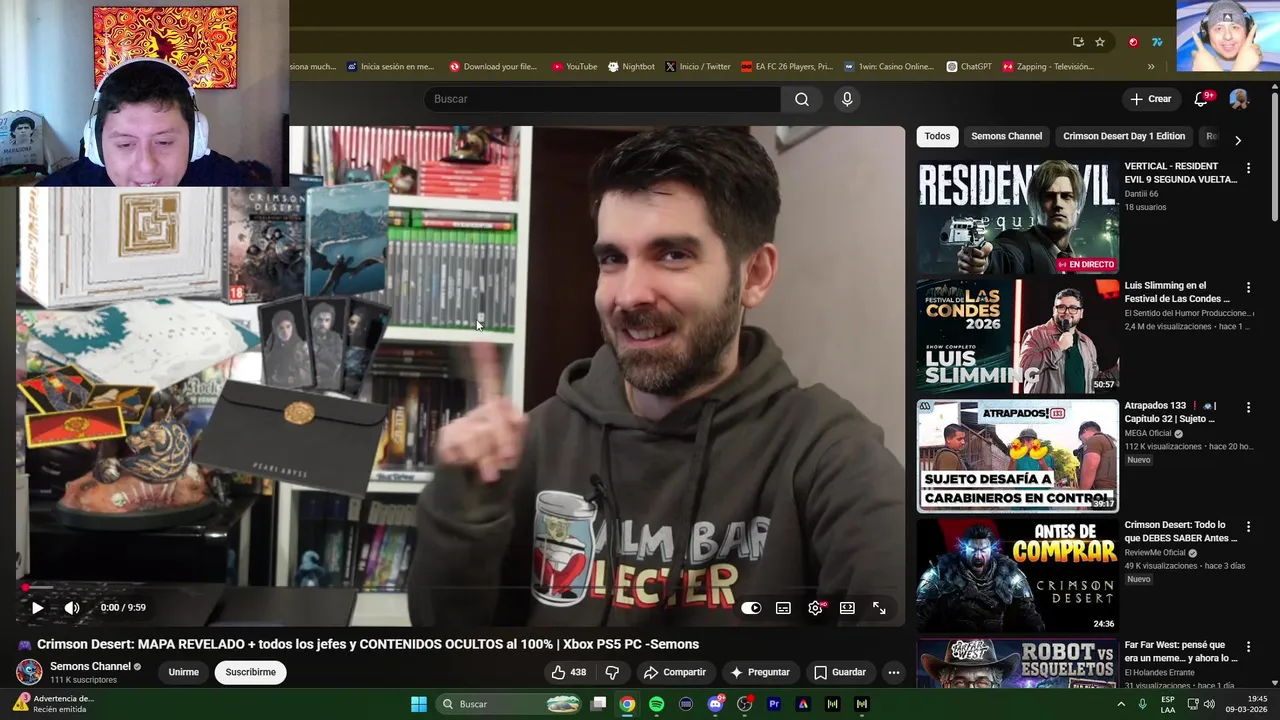Open Far Far West video title
This screenshot has height=720, width=1280.
(x=1181, y=652)
